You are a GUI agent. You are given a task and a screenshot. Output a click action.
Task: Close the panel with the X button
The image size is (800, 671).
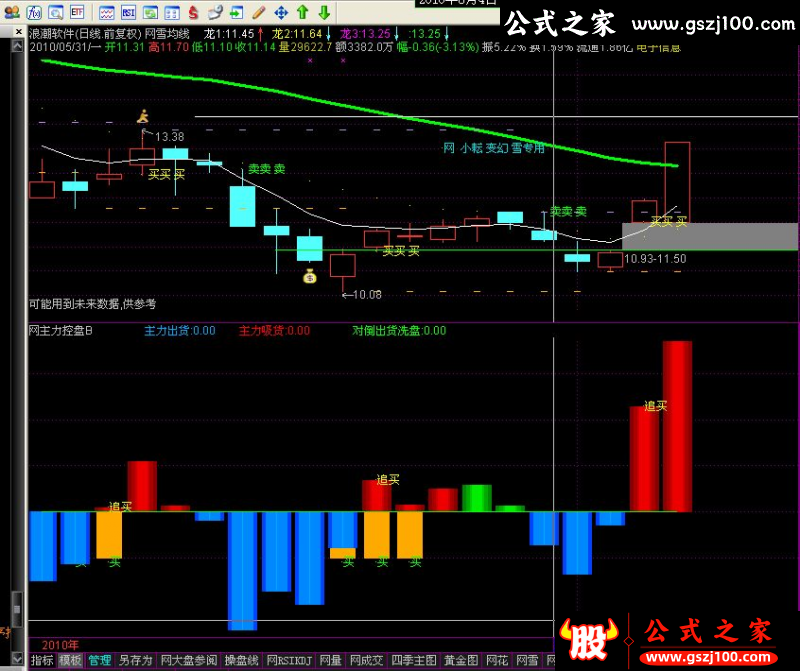click(18, 32)
